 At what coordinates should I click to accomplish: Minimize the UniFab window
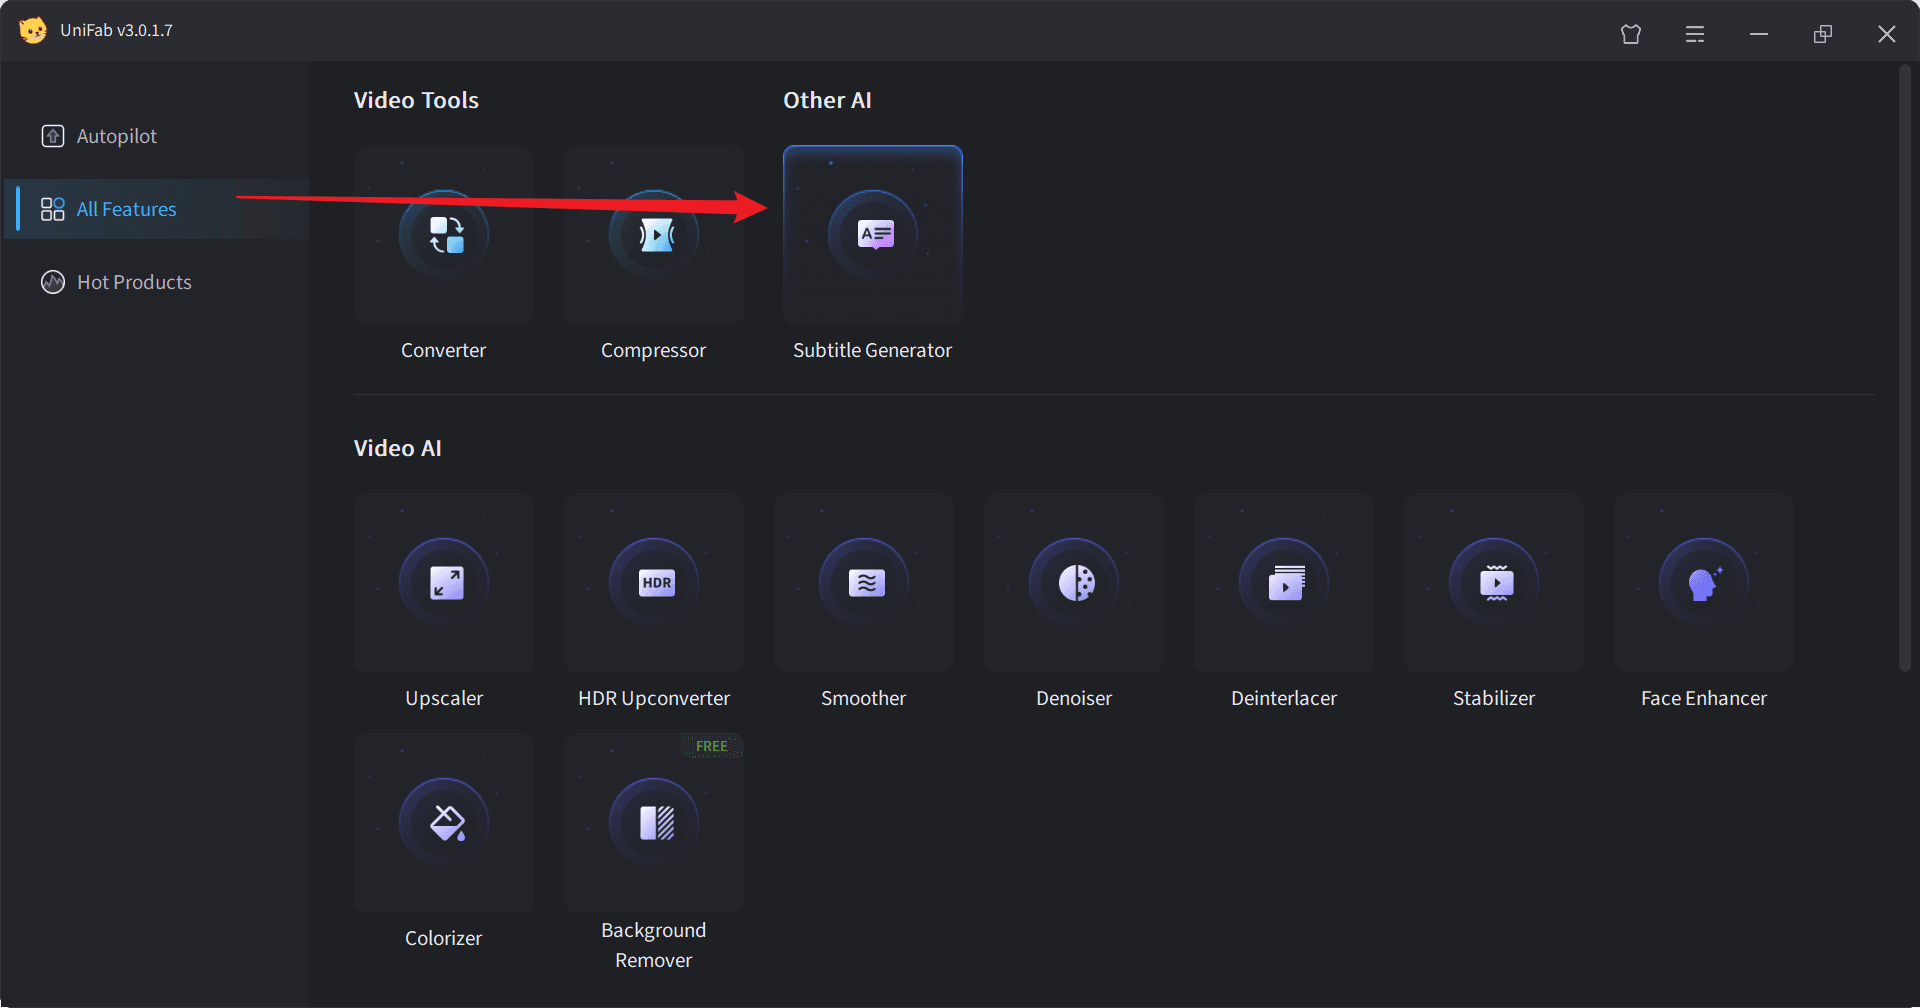pyautogui.click(x=1759, y=34)
